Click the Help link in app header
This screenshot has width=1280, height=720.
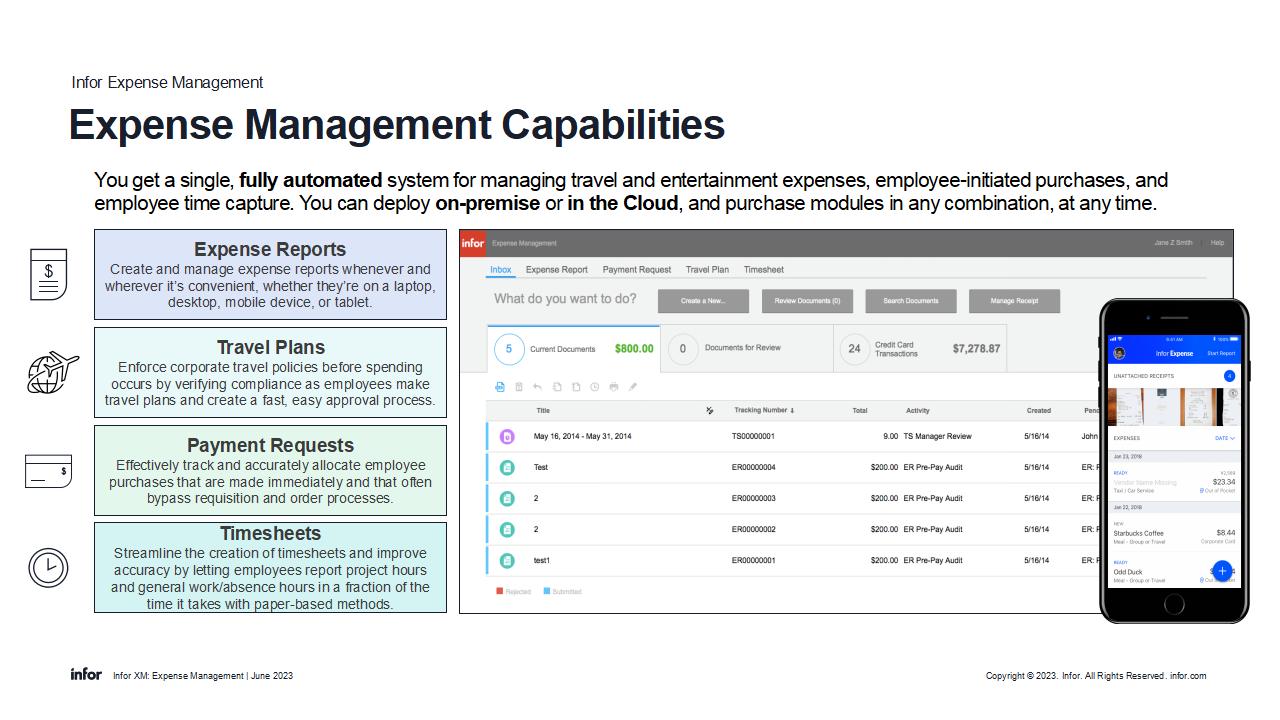click(1217, 243)
